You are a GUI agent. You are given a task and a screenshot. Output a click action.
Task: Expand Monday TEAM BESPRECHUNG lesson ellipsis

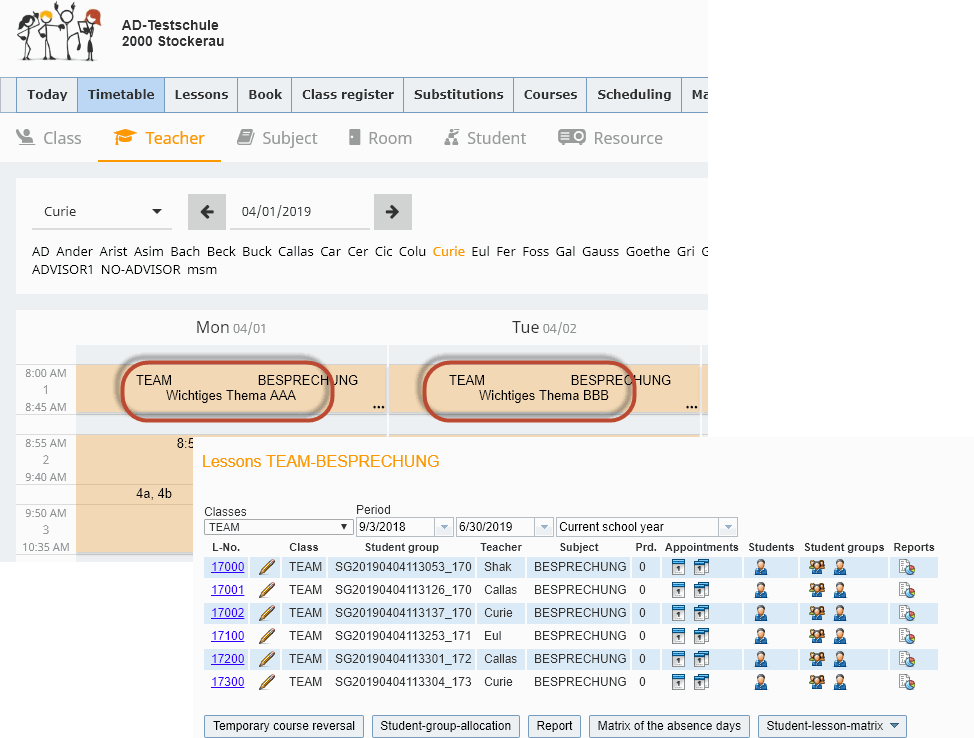[x=378, y=407]
